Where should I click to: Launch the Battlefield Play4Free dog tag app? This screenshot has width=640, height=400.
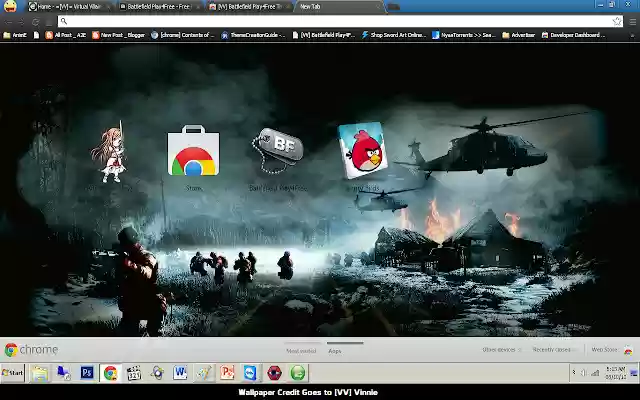tap(278, 150)
